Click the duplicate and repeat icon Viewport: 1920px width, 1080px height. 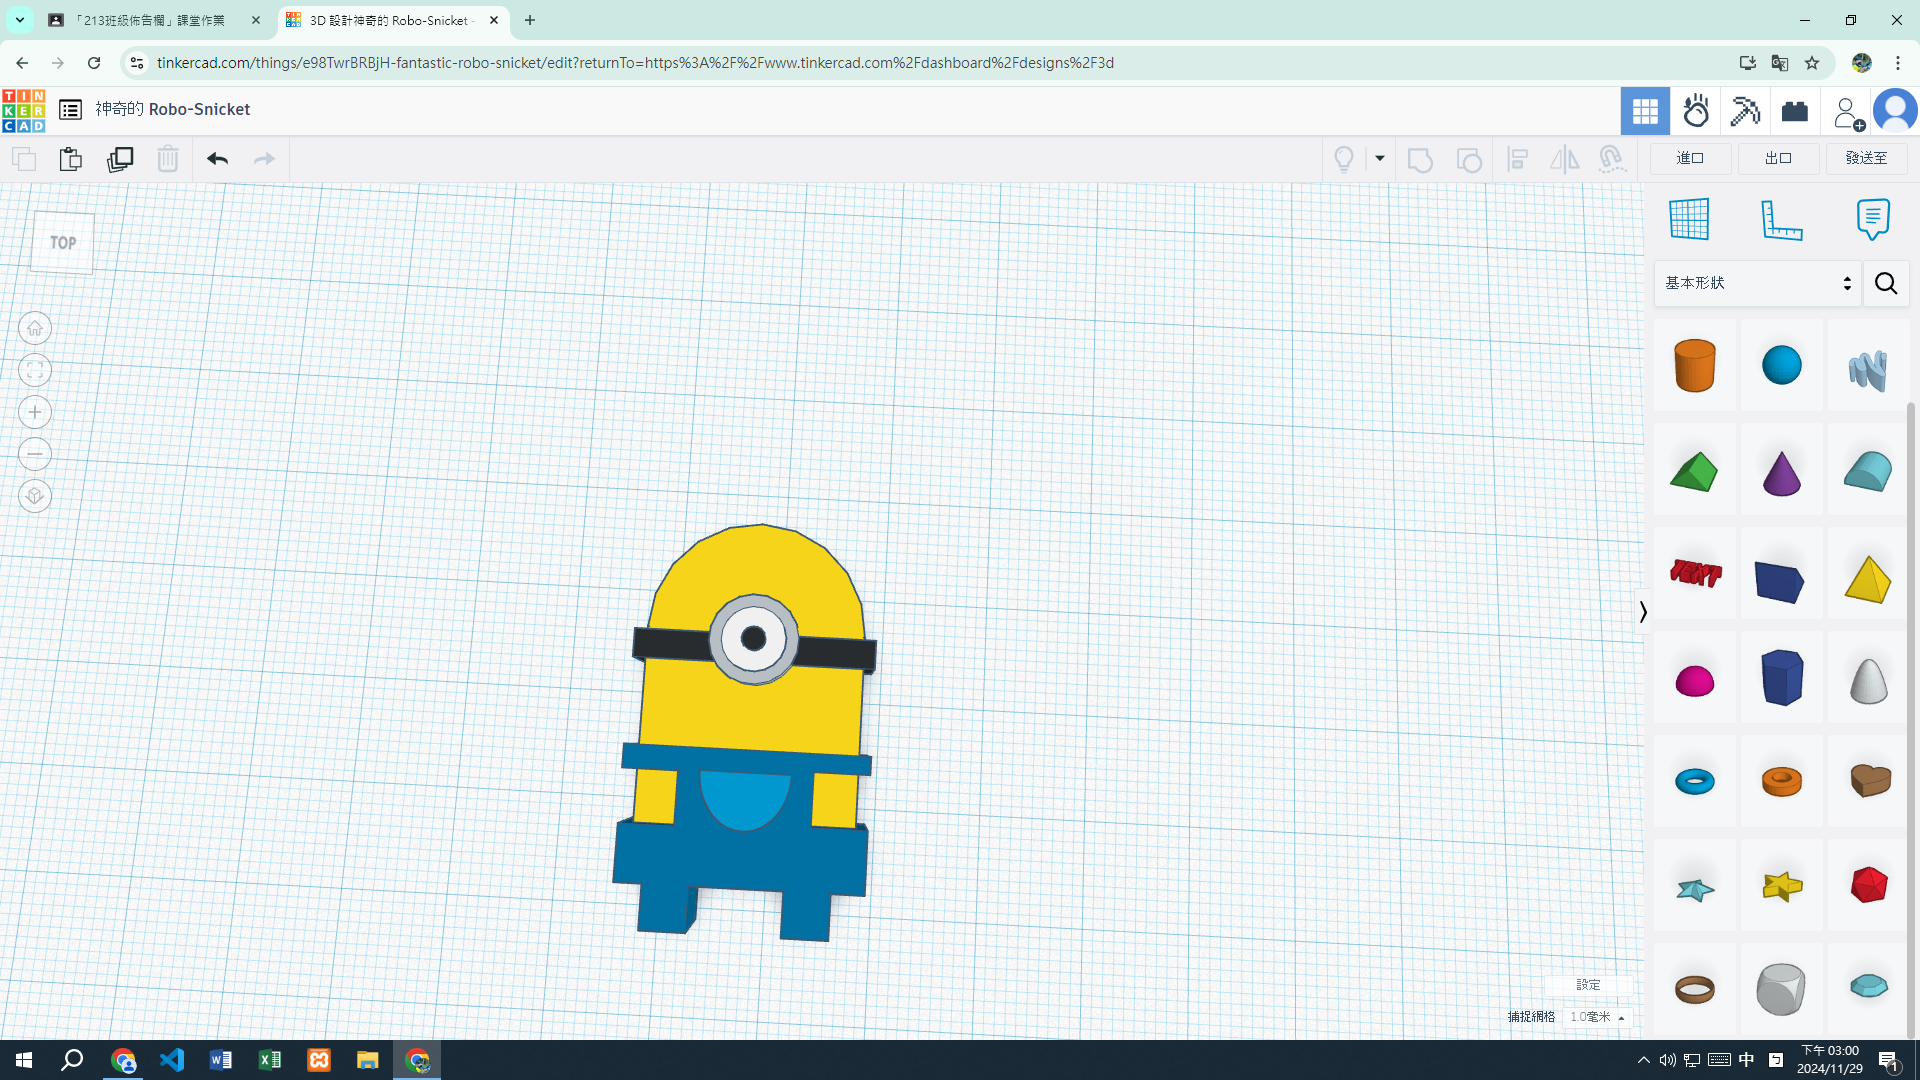(120, 159)
